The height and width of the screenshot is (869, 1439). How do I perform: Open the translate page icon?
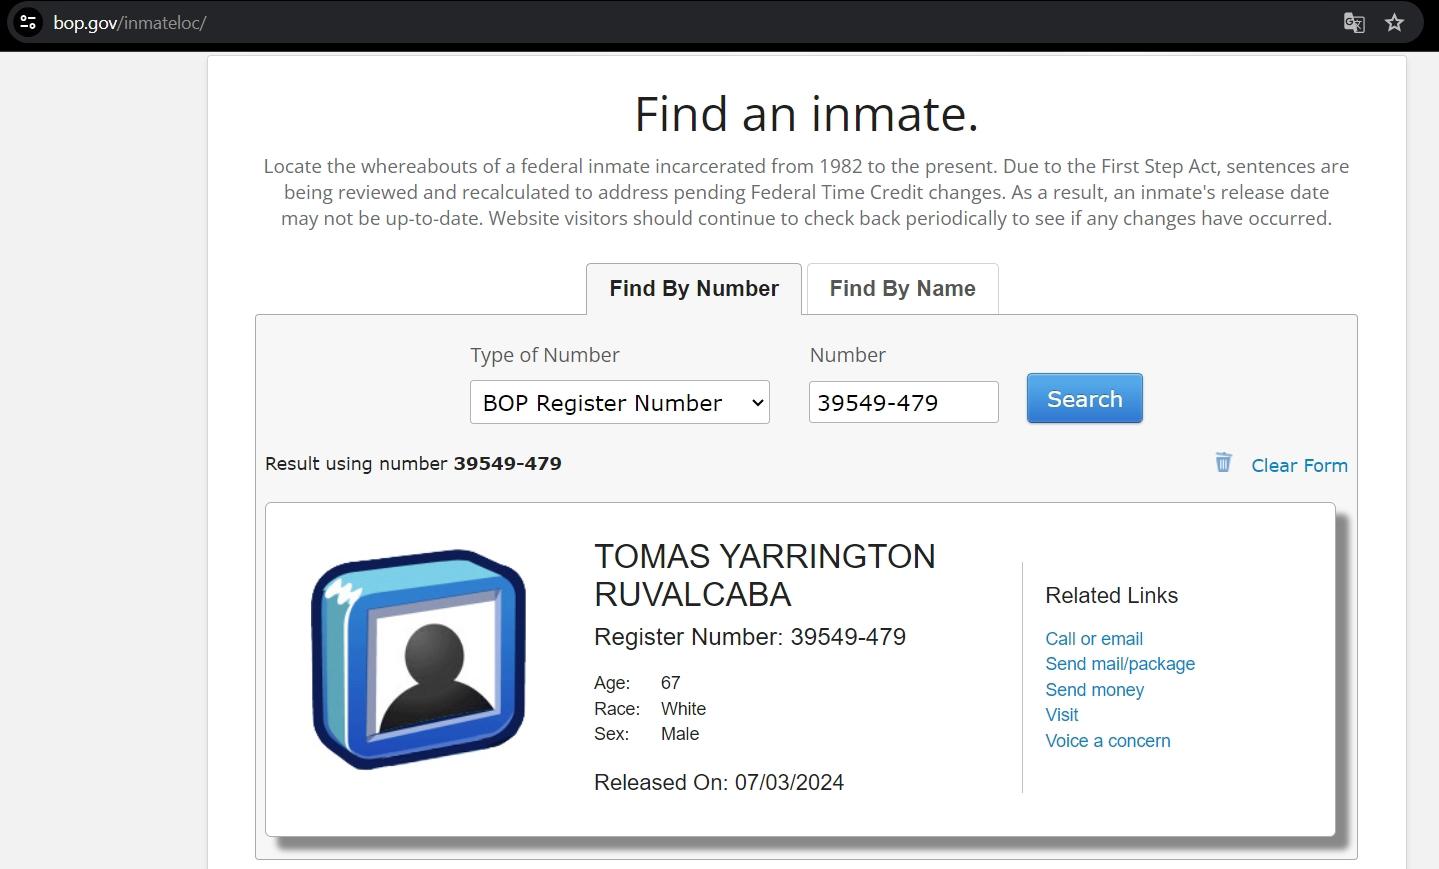[1354, 23]
